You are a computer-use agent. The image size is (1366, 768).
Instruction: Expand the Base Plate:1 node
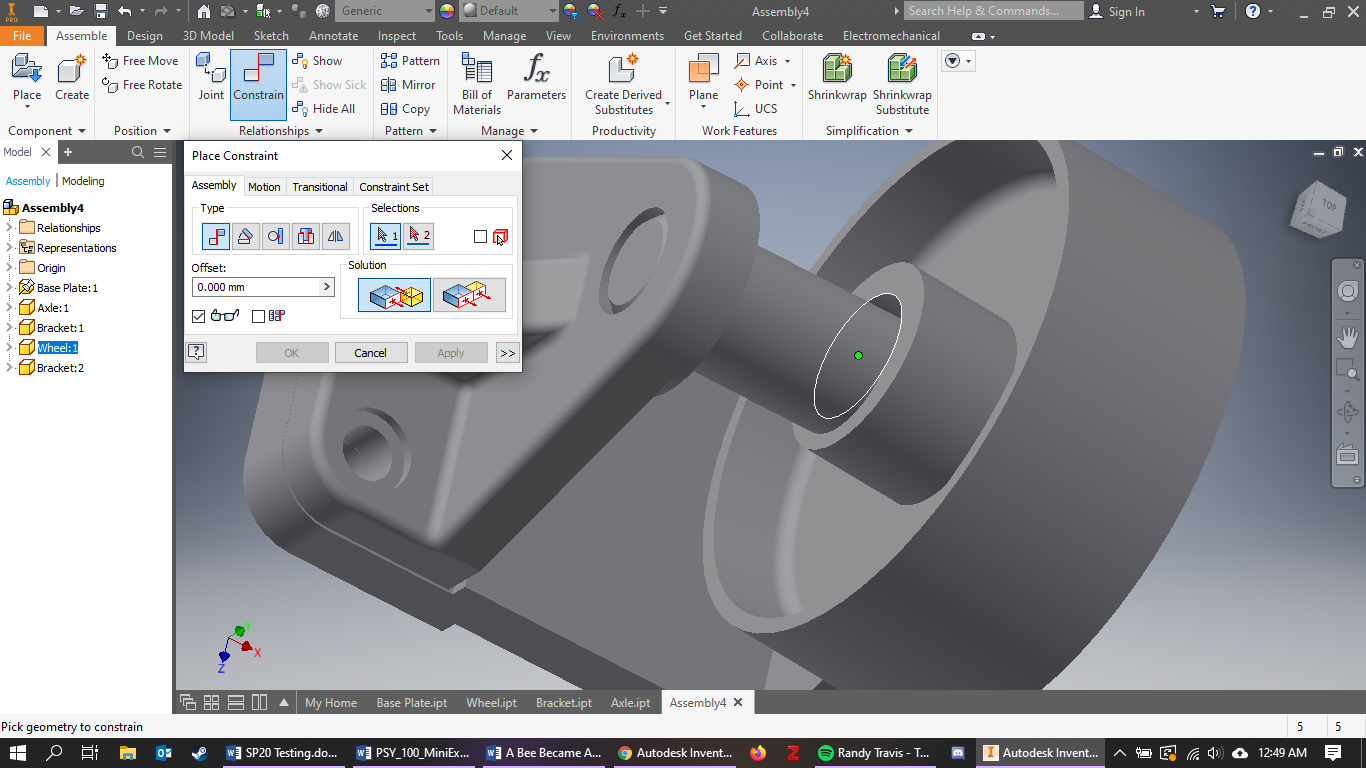[x=9, y=288]
